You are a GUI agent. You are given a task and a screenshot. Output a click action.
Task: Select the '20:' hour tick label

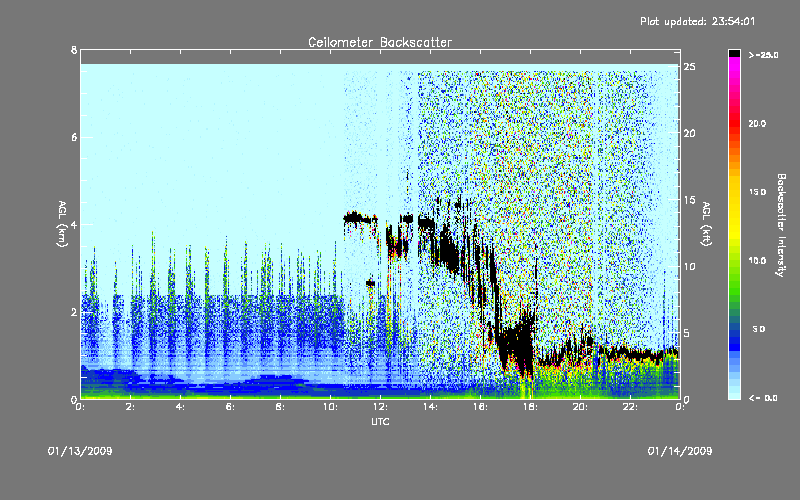[x=581, y=407]
